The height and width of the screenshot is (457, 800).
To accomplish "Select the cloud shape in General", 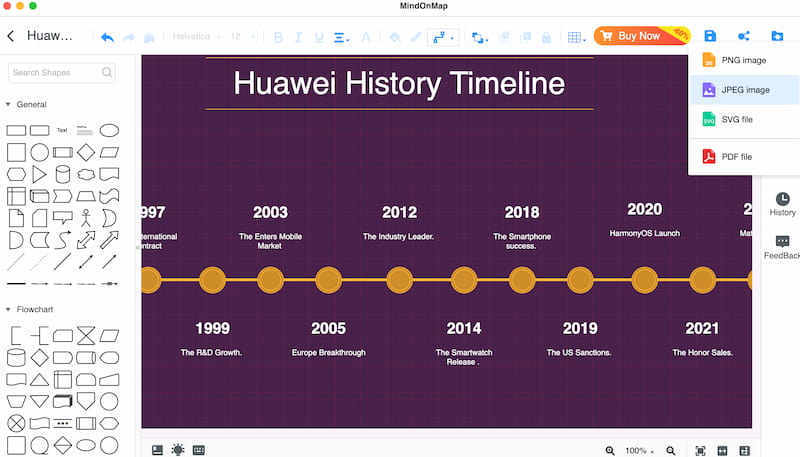I will click(x=86, y=174).
